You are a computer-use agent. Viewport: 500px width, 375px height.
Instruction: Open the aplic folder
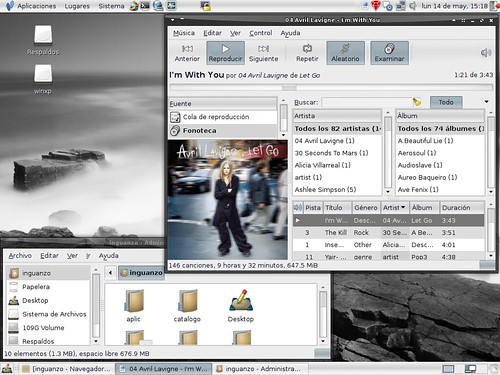(134, 306)
